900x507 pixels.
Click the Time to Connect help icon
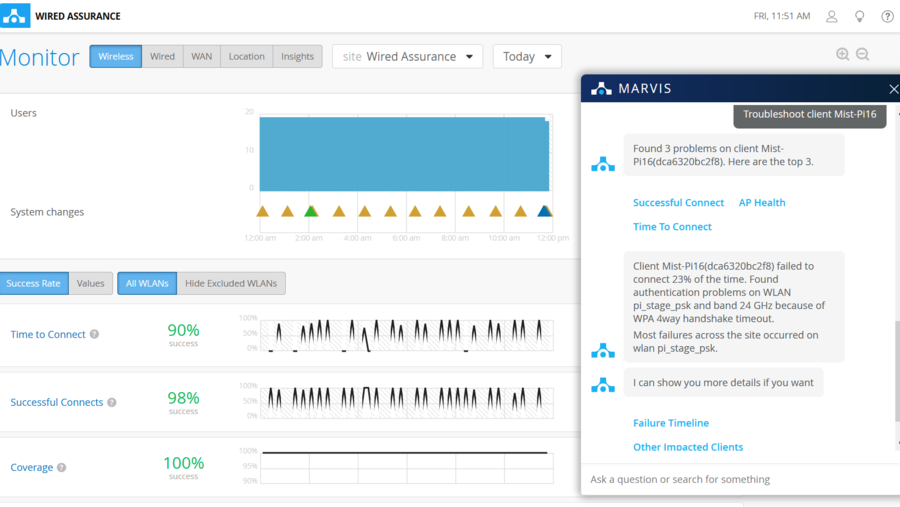point(95,335)
